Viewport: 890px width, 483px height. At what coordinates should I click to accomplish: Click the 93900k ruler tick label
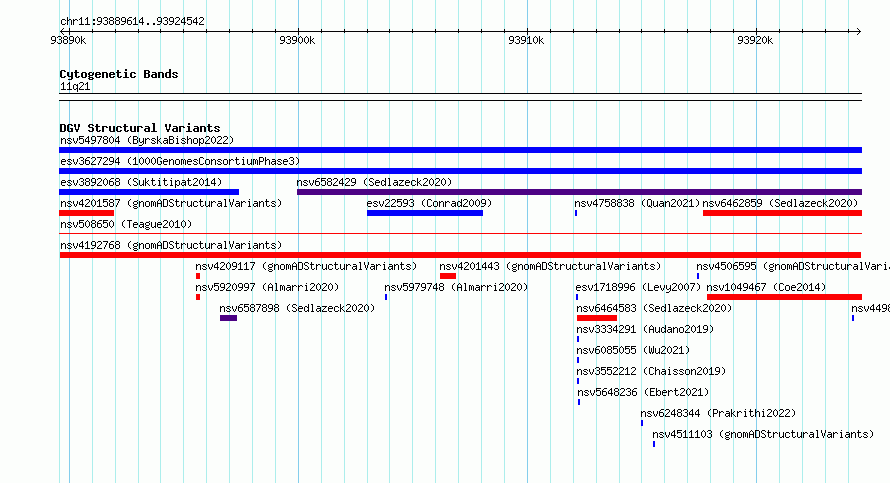297,40
